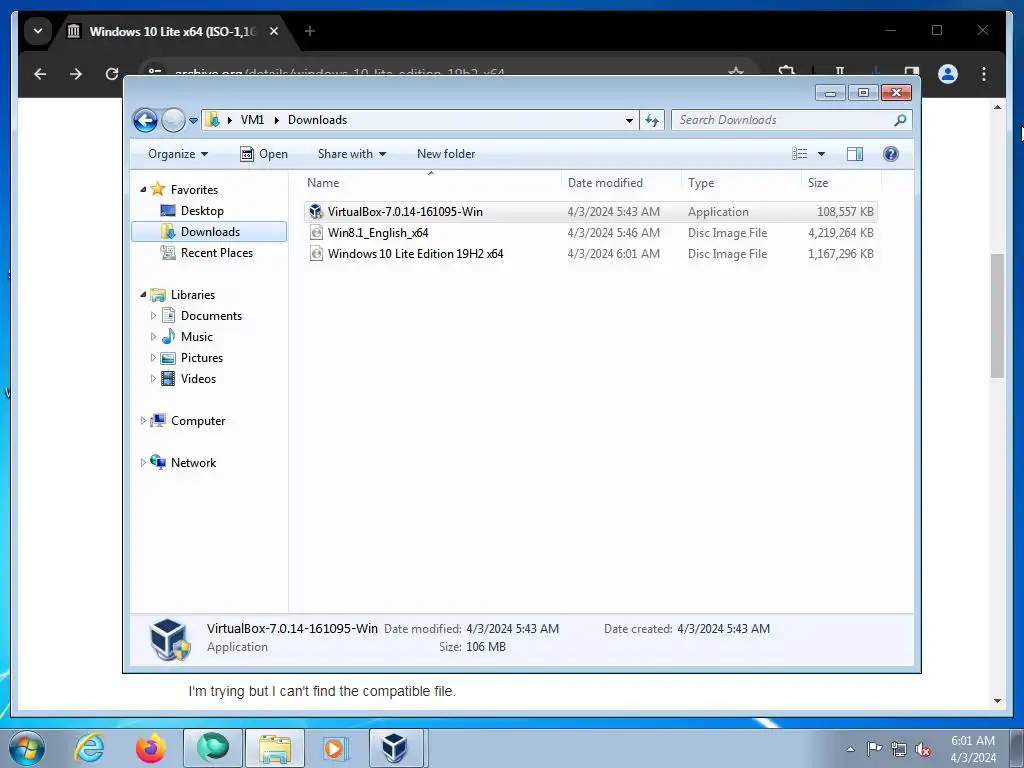The width and height of the screenshot is (1024, 768).
Task: Open Chrome three-dot menu
Action: pos(984,74)
